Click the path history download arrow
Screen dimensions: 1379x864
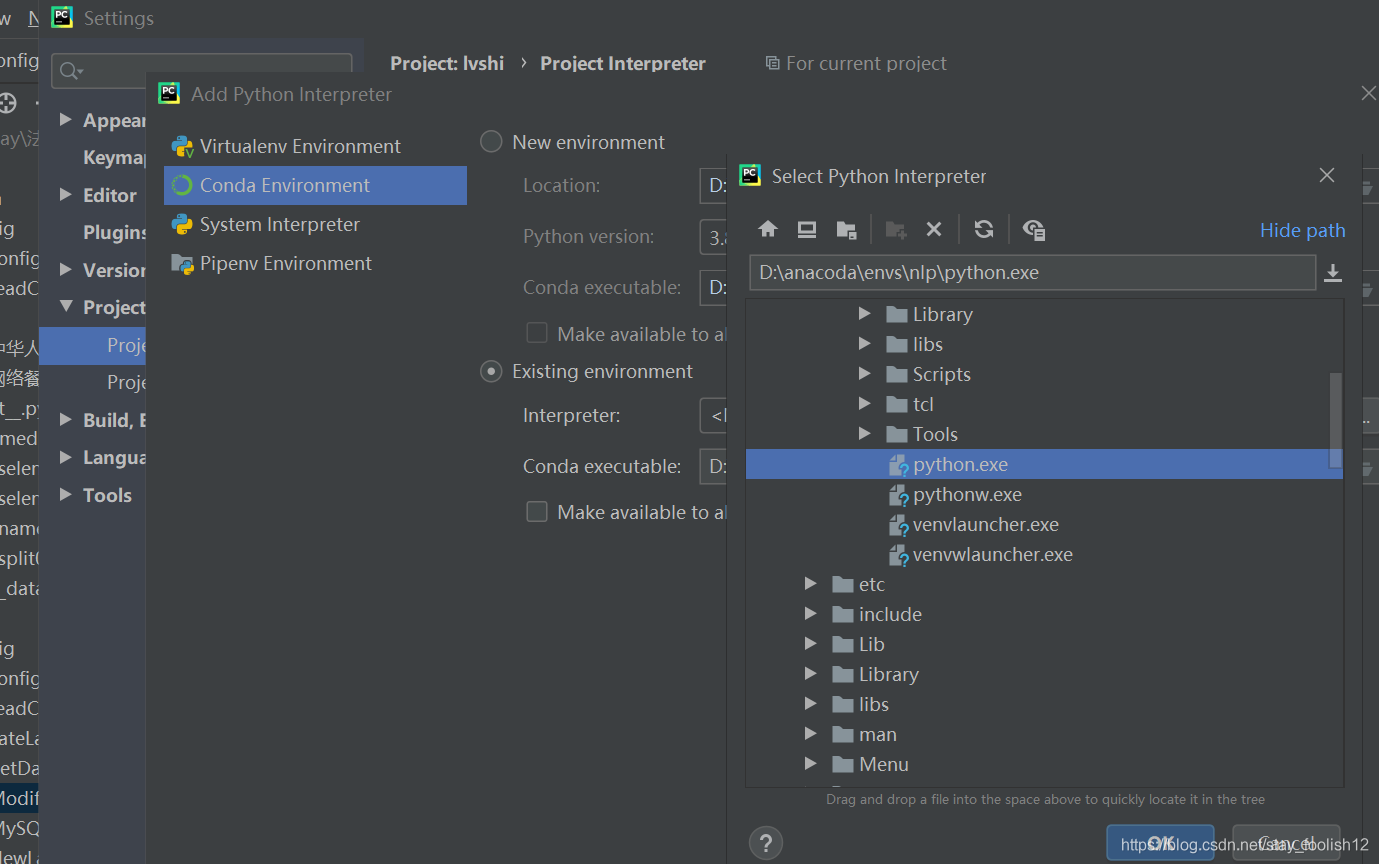pos(1333,273)
